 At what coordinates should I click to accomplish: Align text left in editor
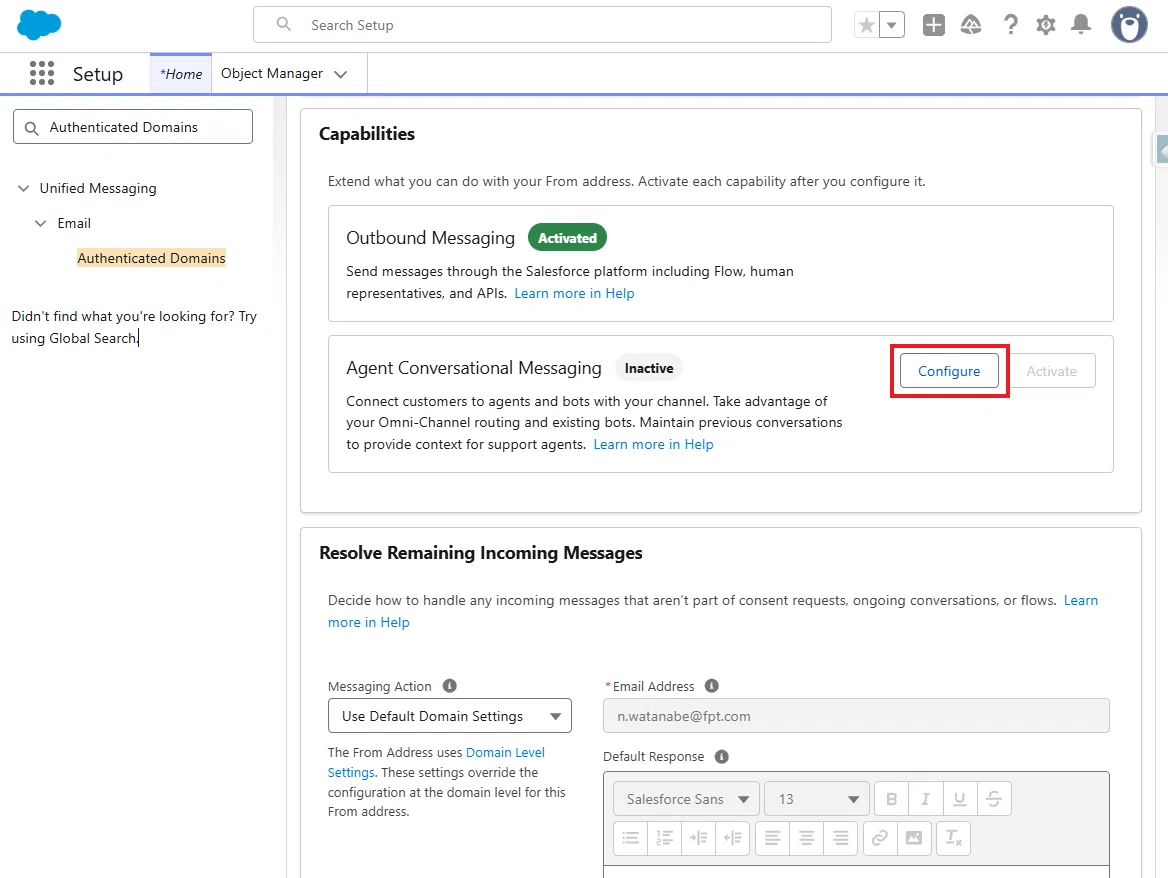click(x=772, y=839)
